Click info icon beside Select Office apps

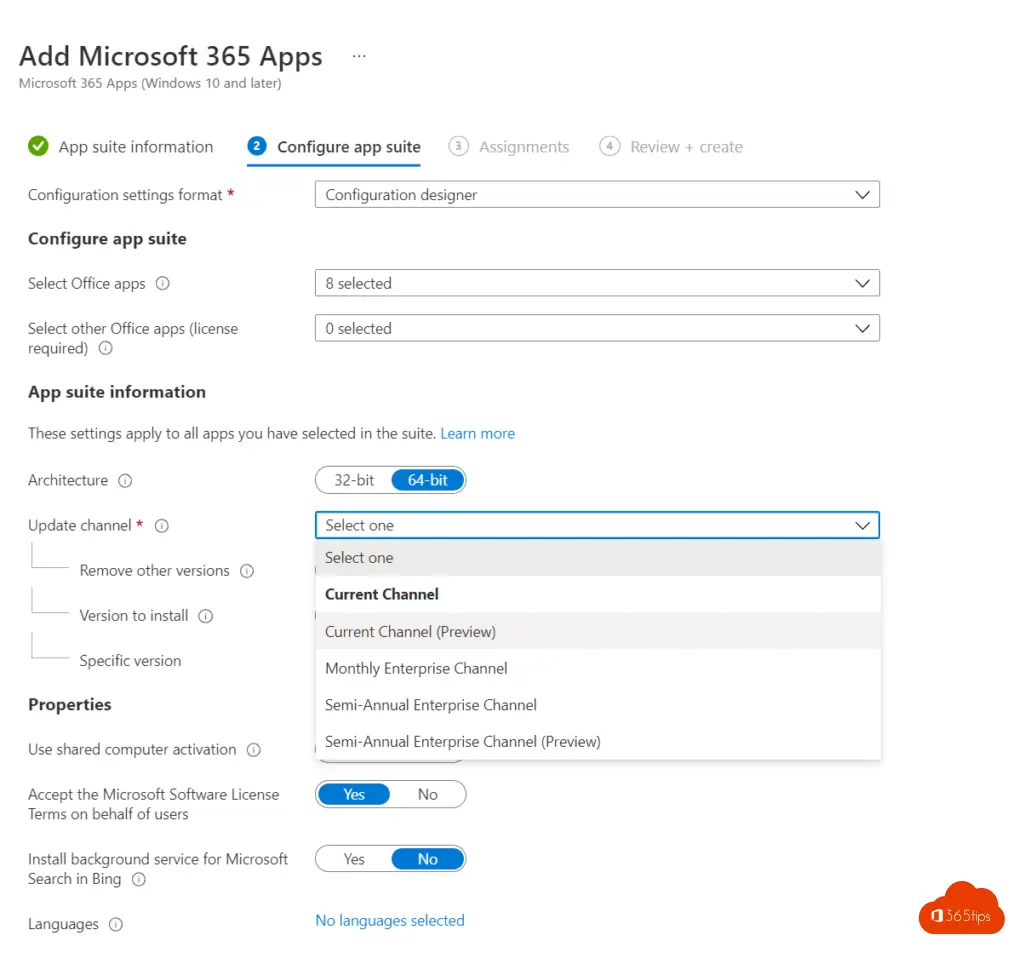pos(163,284)
